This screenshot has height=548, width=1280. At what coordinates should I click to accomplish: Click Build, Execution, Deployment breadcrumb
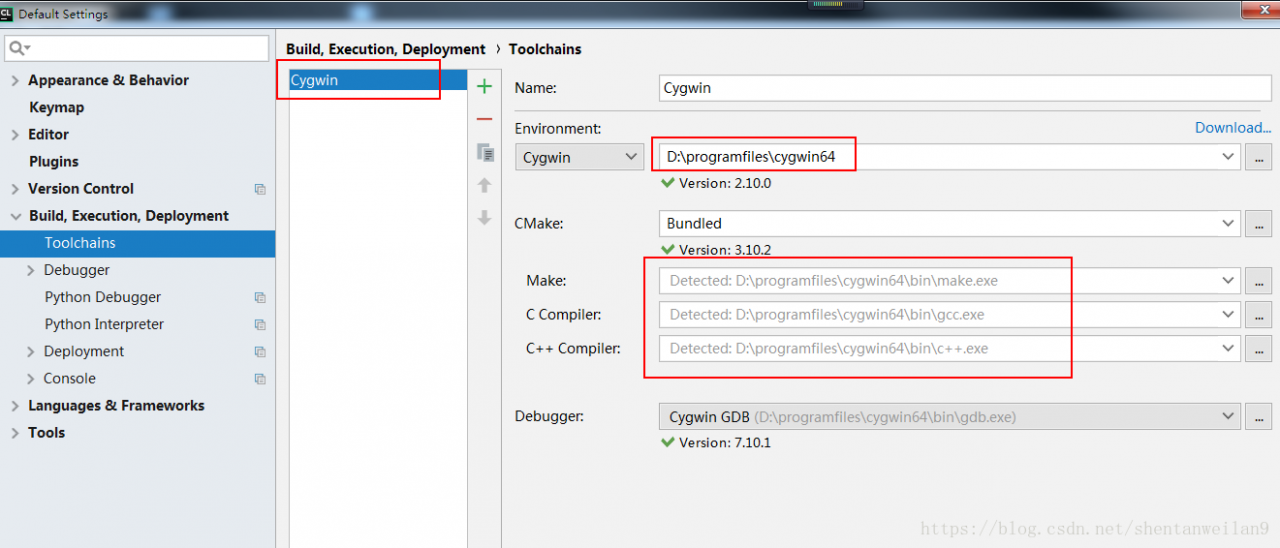(x=386, y=49)
